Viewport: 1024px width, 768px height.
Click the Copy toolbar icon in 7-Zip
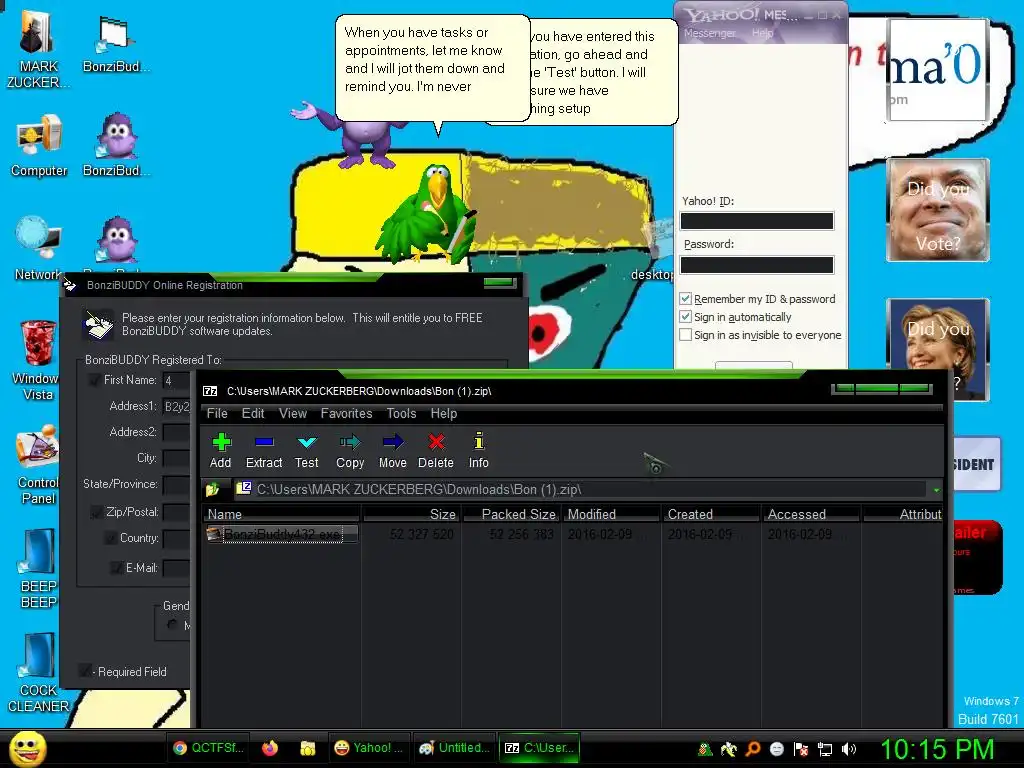click(350, 451)
